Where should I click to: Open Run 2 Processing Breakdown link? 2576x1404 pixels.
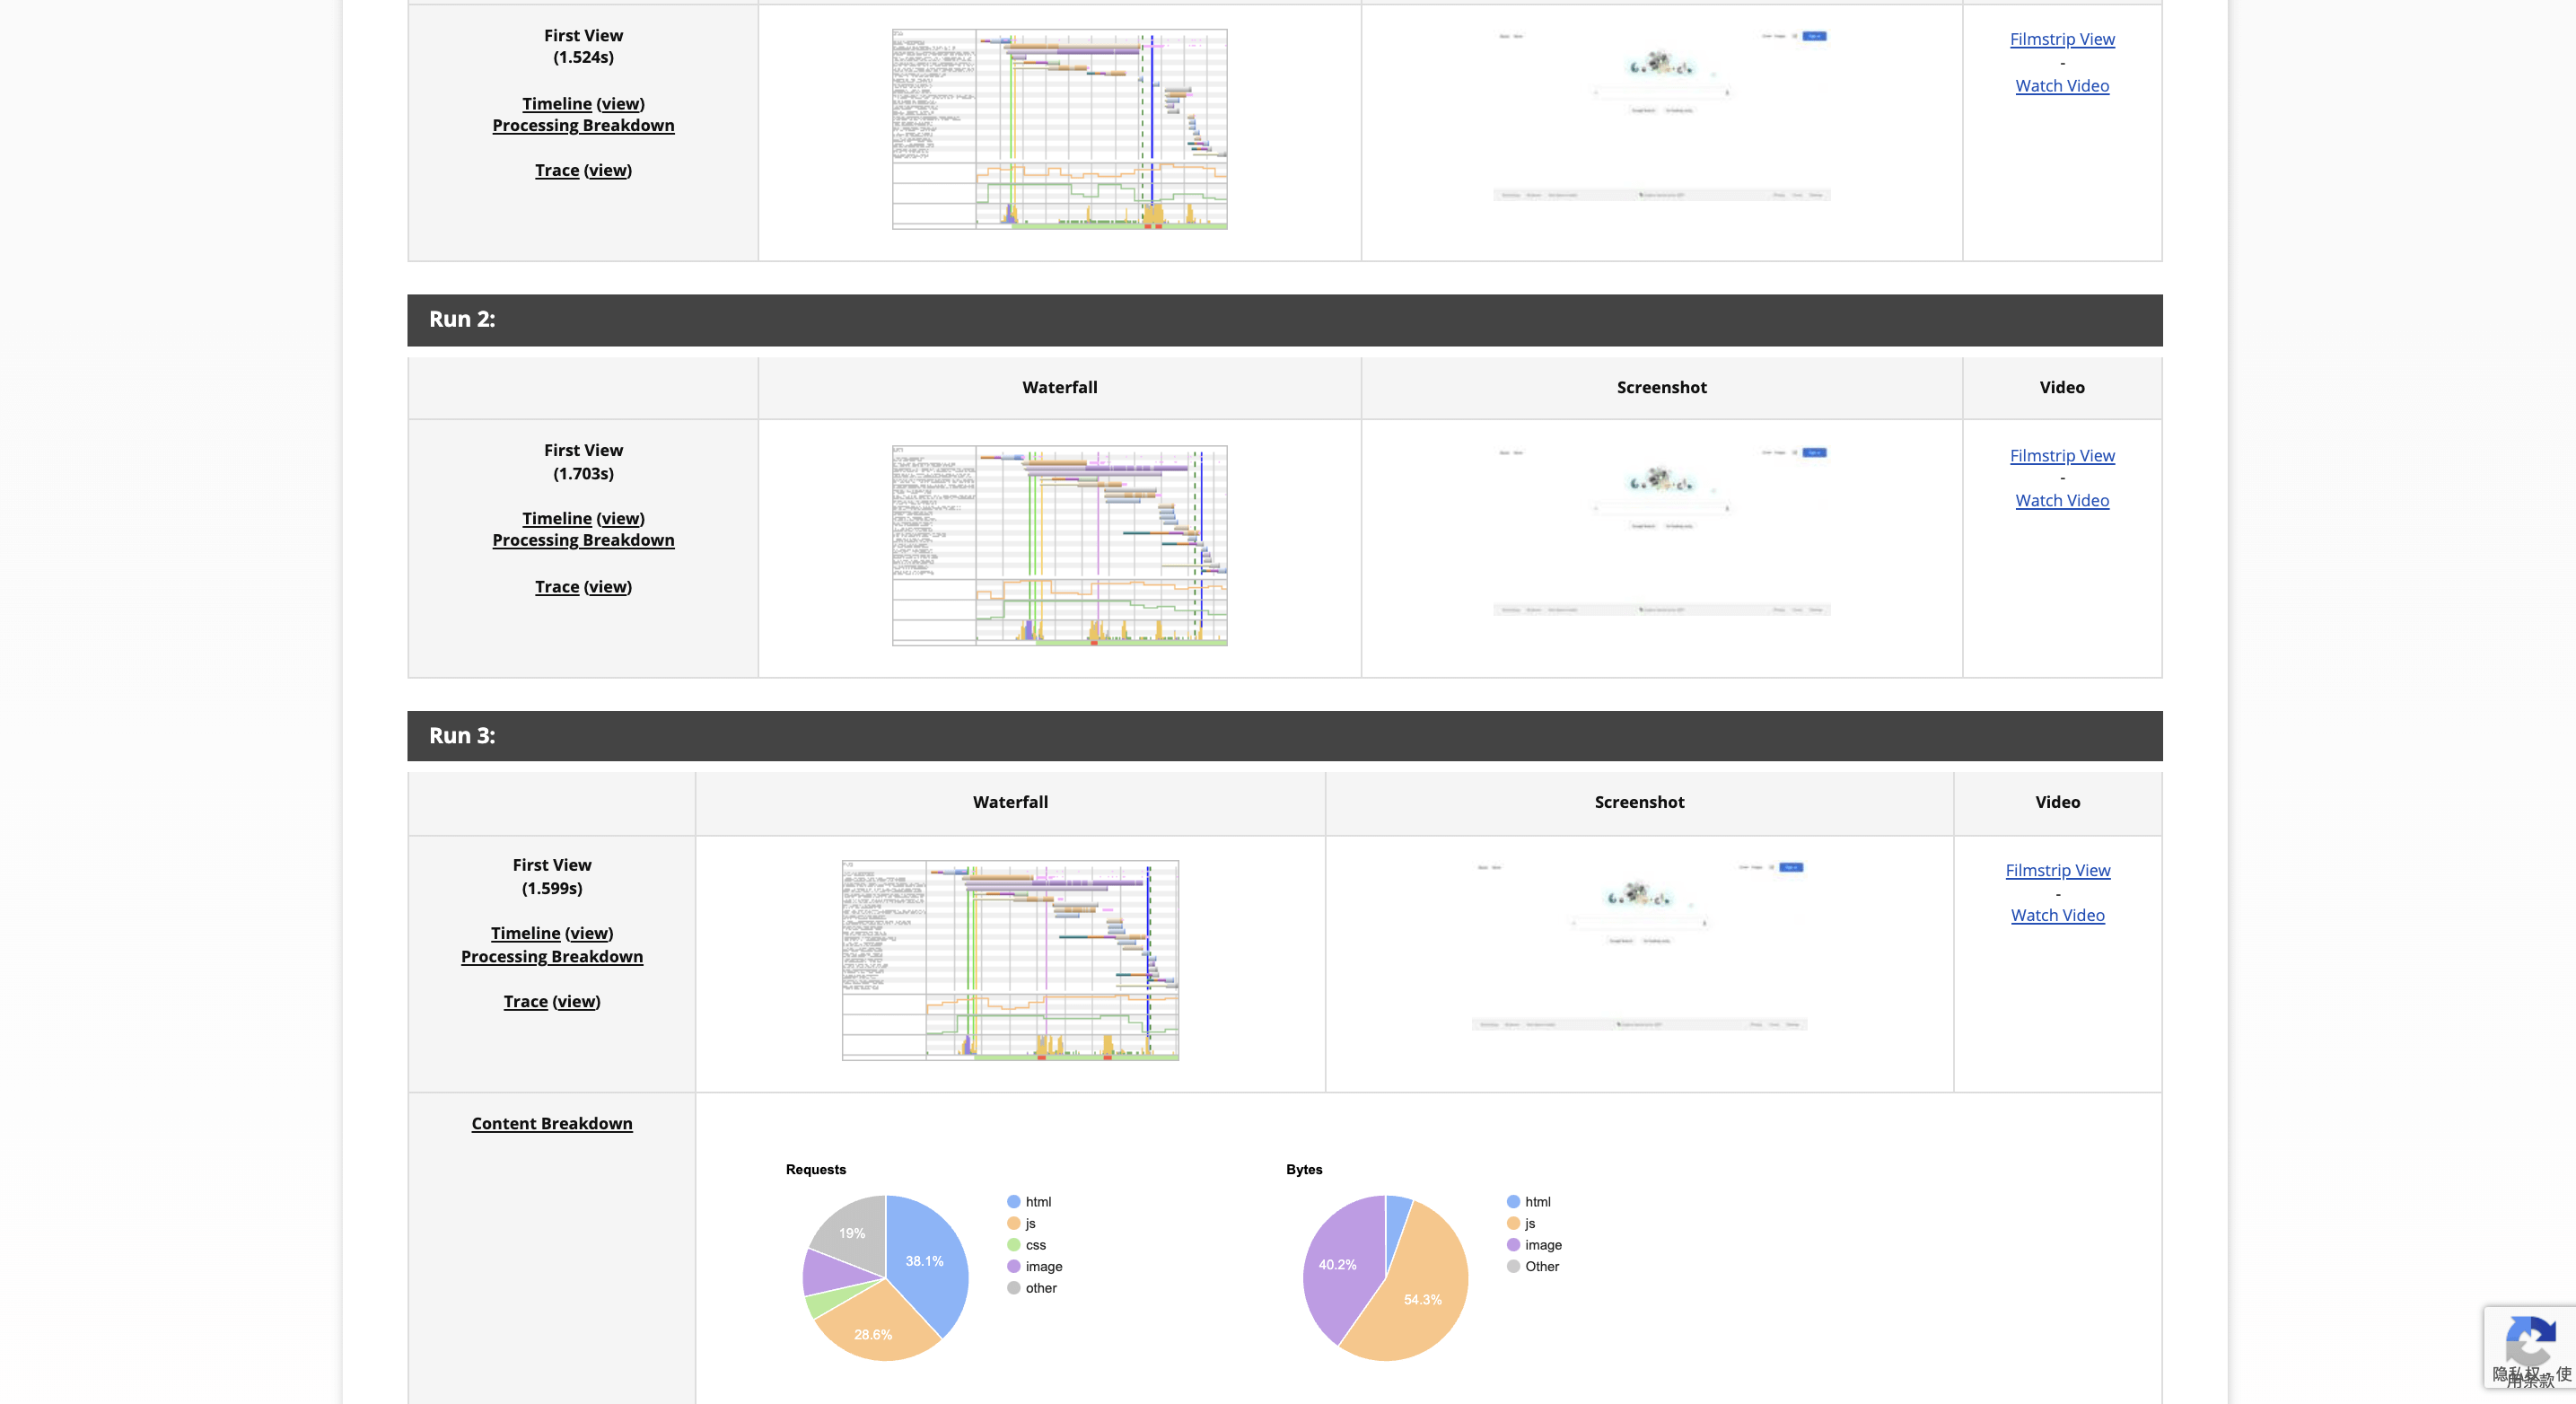tap(583, 541)
